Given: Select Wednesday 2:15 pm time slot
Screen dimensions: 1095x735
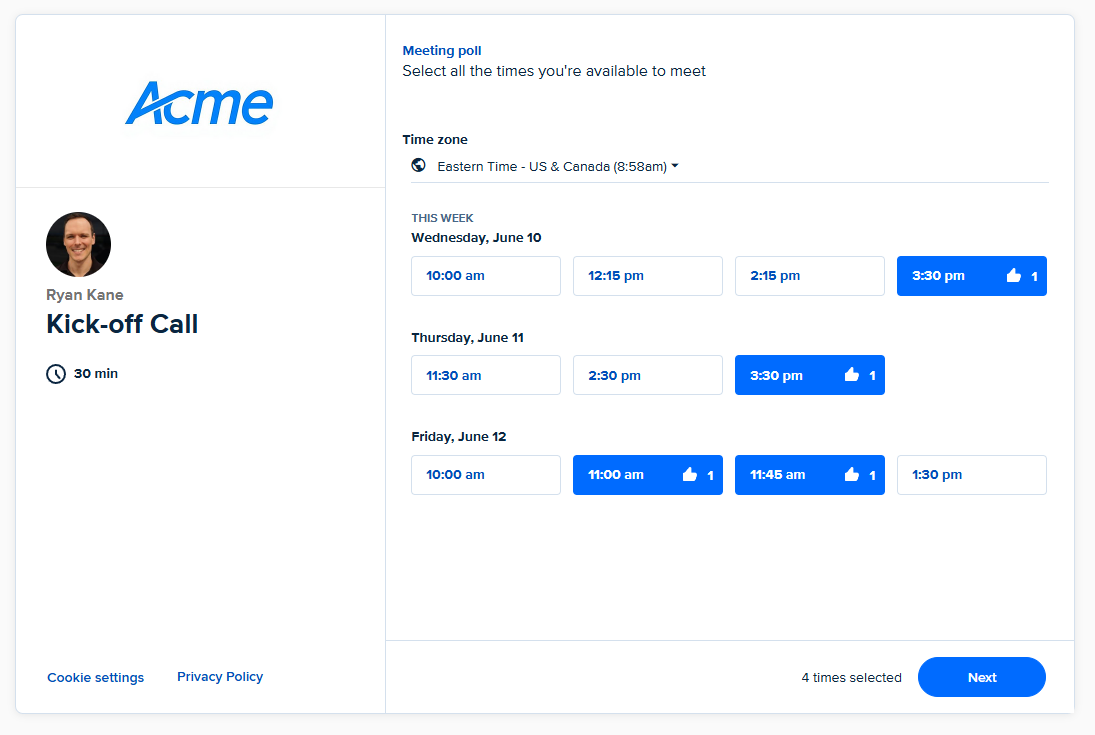Looking at the screenshot, I should (x=810, y=276).
